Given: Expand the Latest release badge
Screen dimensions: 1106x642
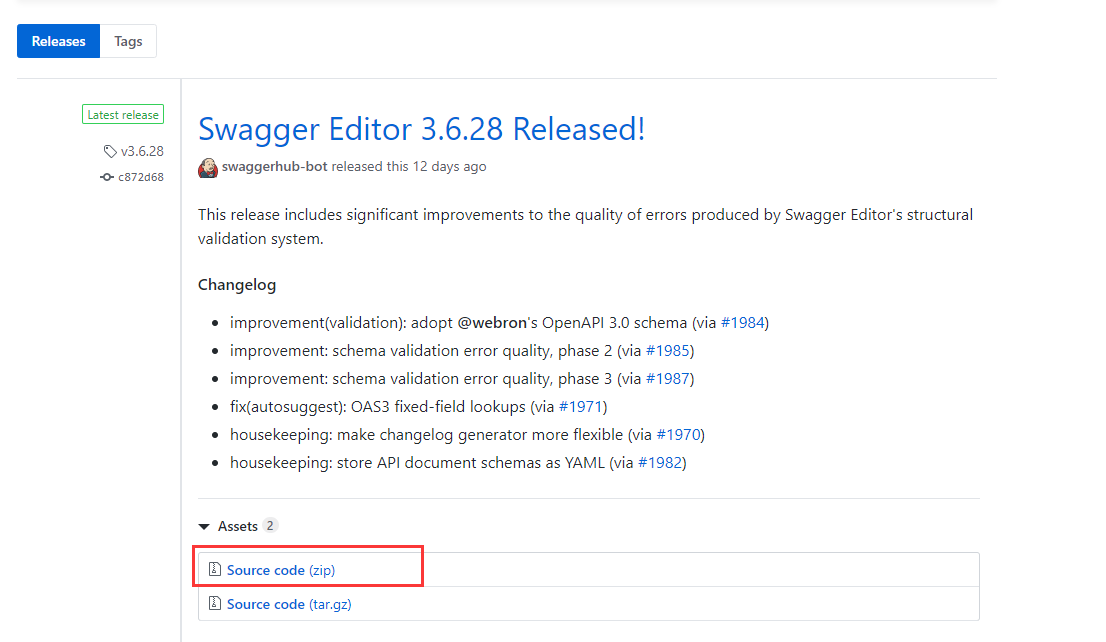Looking at the screenshot, I should click(122, 114).
